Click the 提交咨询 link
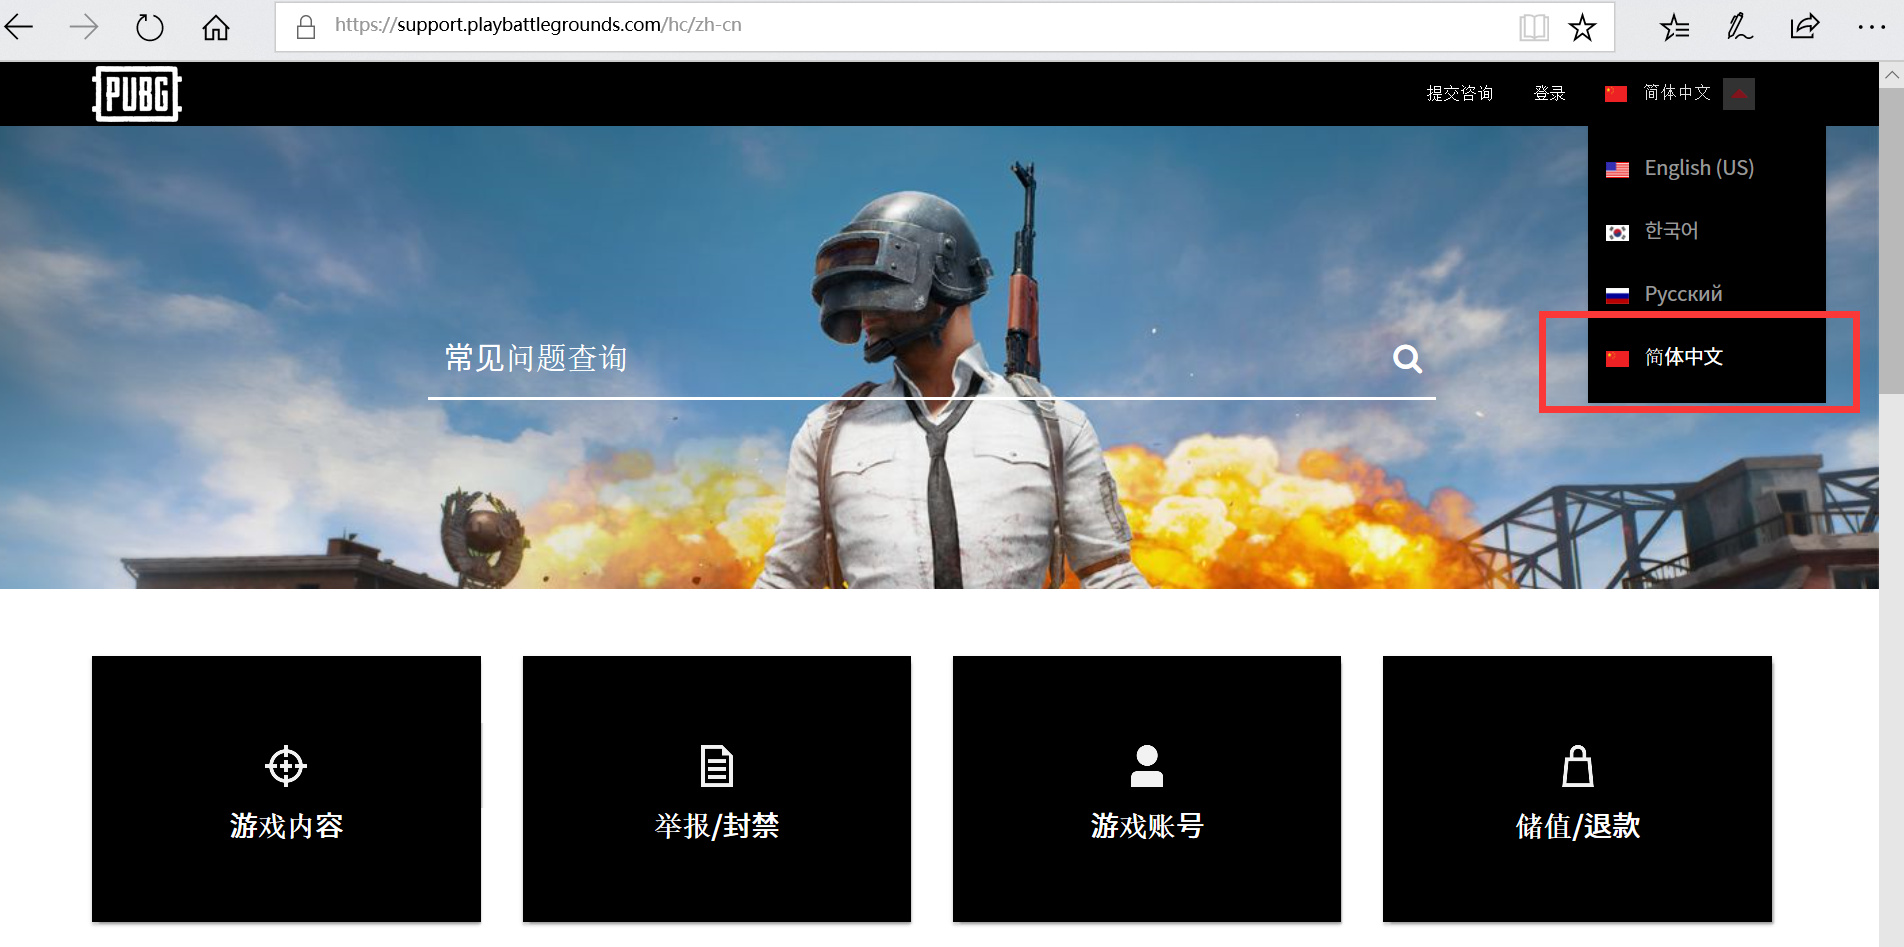The height and width of the screenshot is (947, 1904). click(1458, 93)
